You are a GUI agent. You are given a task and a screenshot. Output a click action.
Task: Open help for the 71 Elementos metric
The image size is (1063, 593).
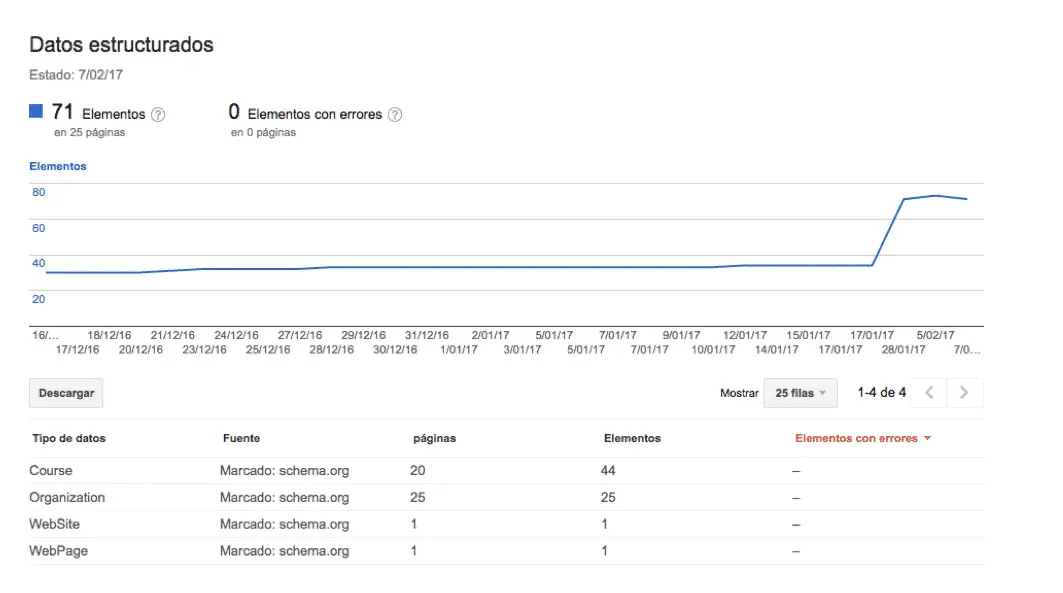pos(158,113)
